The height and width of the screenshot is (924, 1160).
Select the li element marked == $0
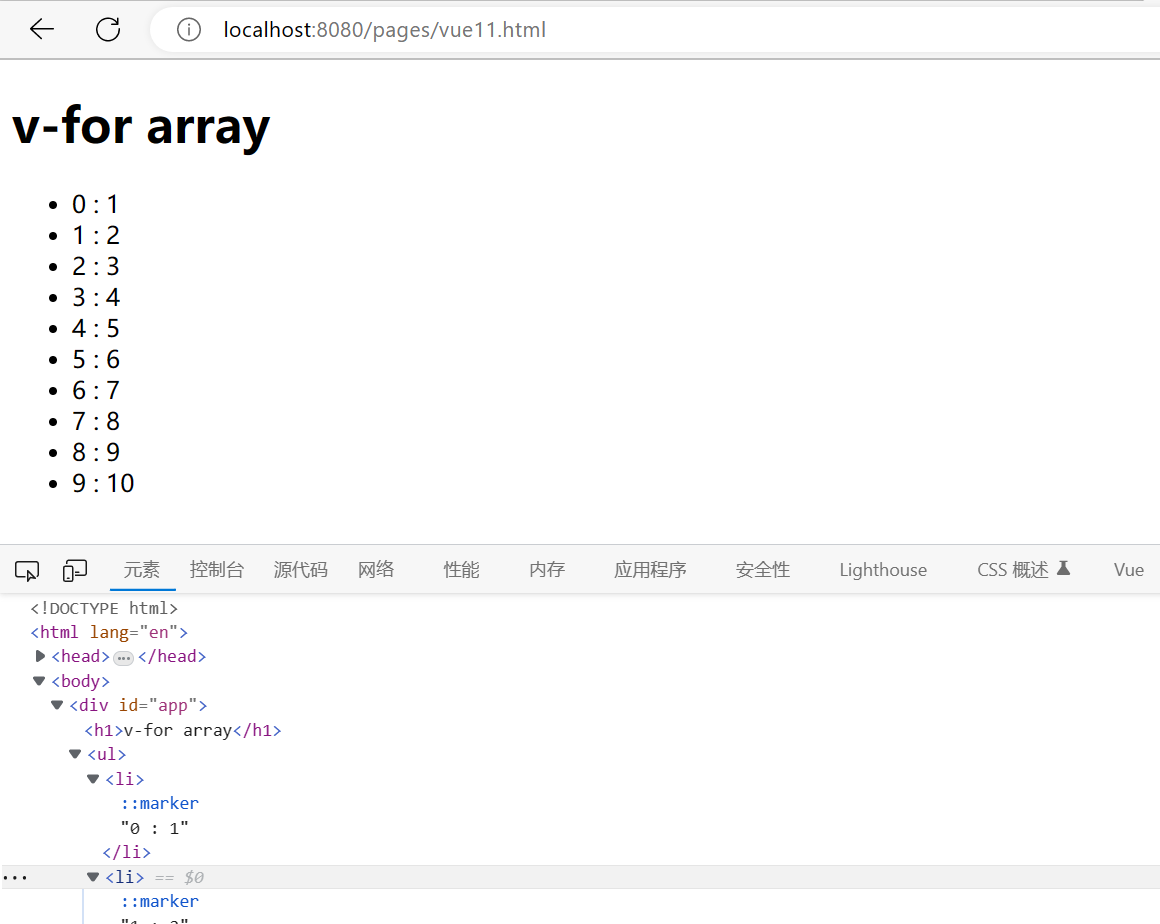pyautogui.click(x=124, y=876)
